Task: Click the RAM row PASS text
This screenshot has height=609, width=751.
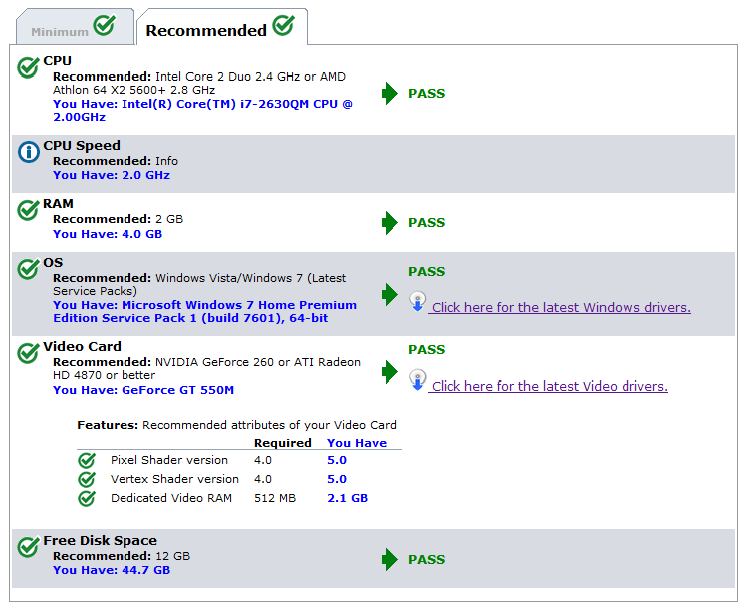Action: (x=426, y=223)
